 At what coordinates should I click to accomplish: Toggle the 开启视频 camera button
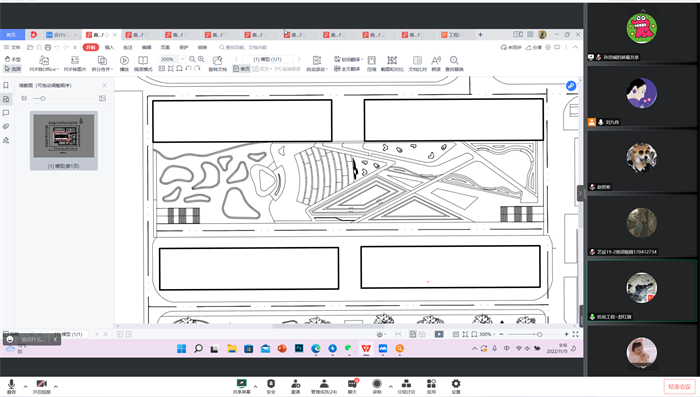click(42, 386)
